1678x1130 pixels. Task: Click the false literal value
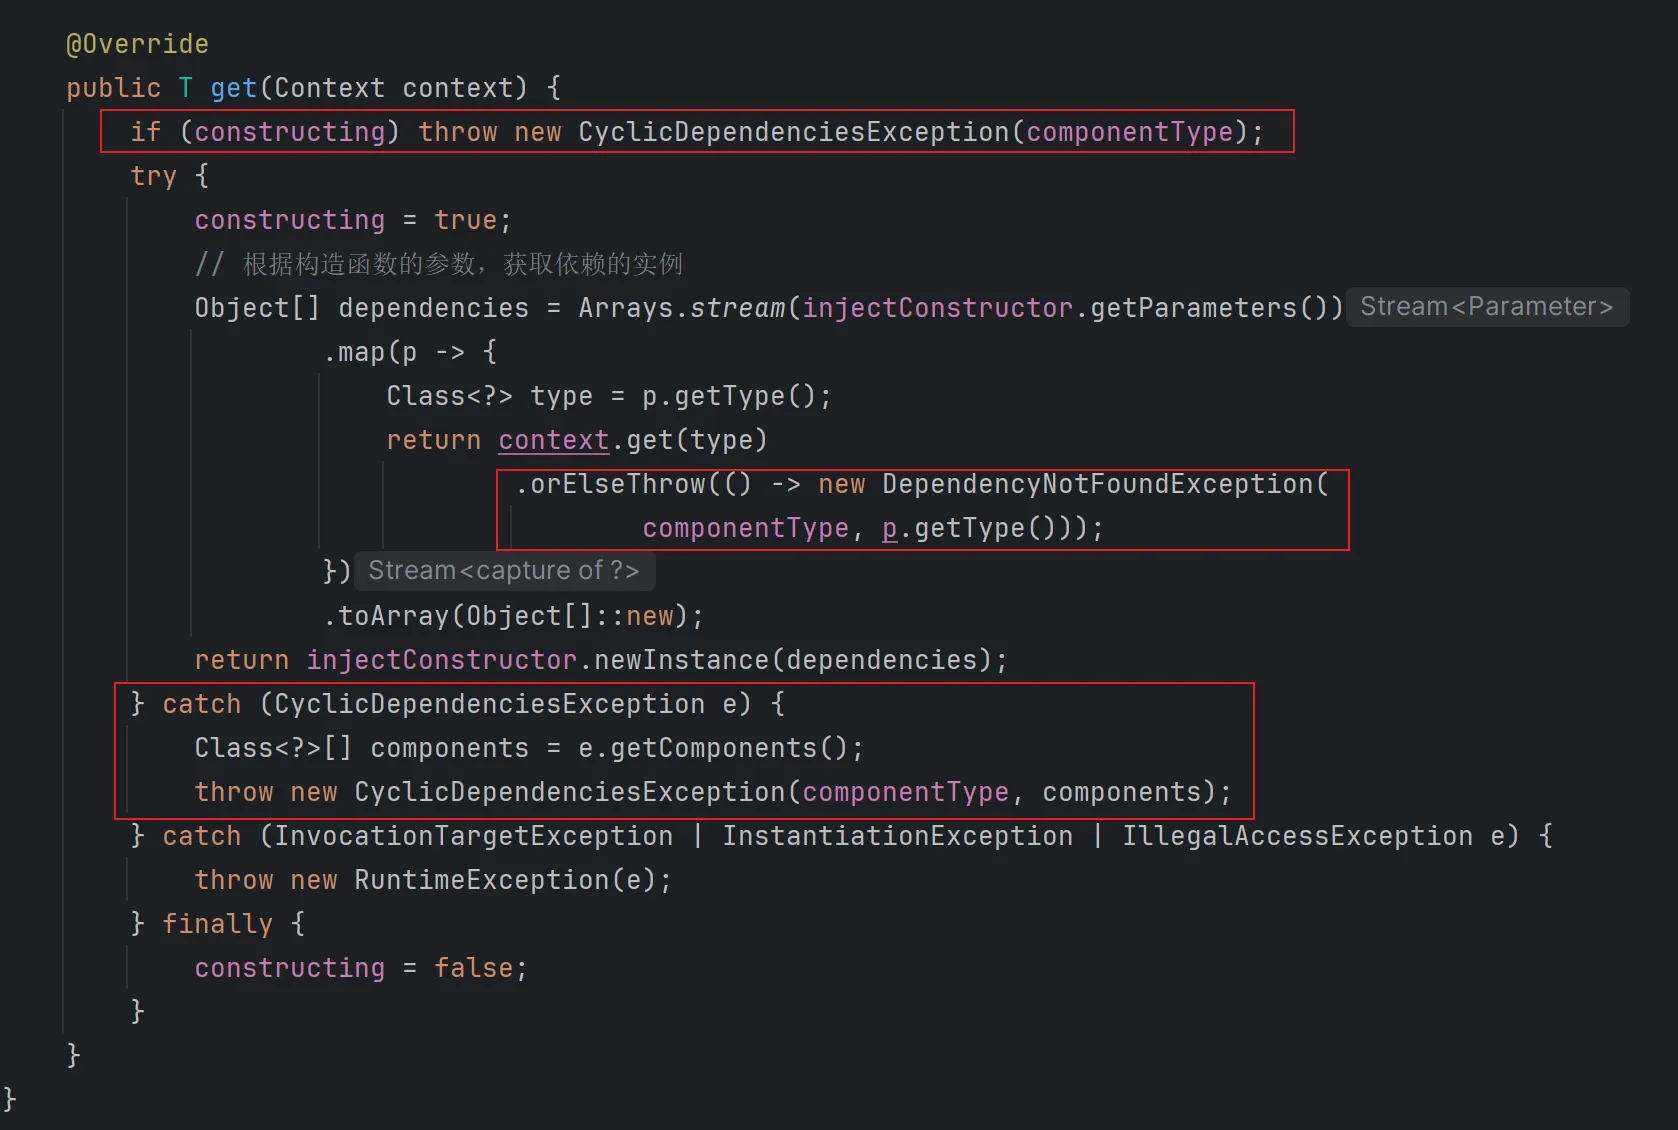[473, 968]
